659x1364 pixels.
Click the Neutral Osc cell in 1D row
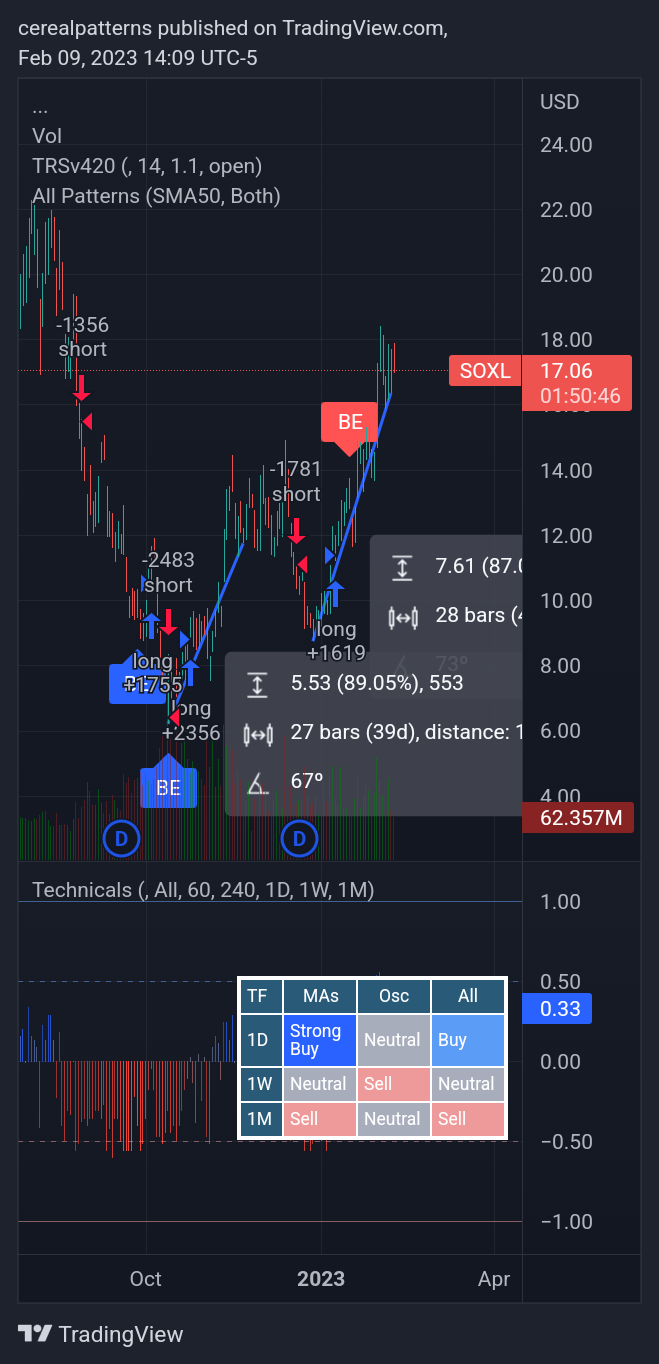coord(393,1040)
